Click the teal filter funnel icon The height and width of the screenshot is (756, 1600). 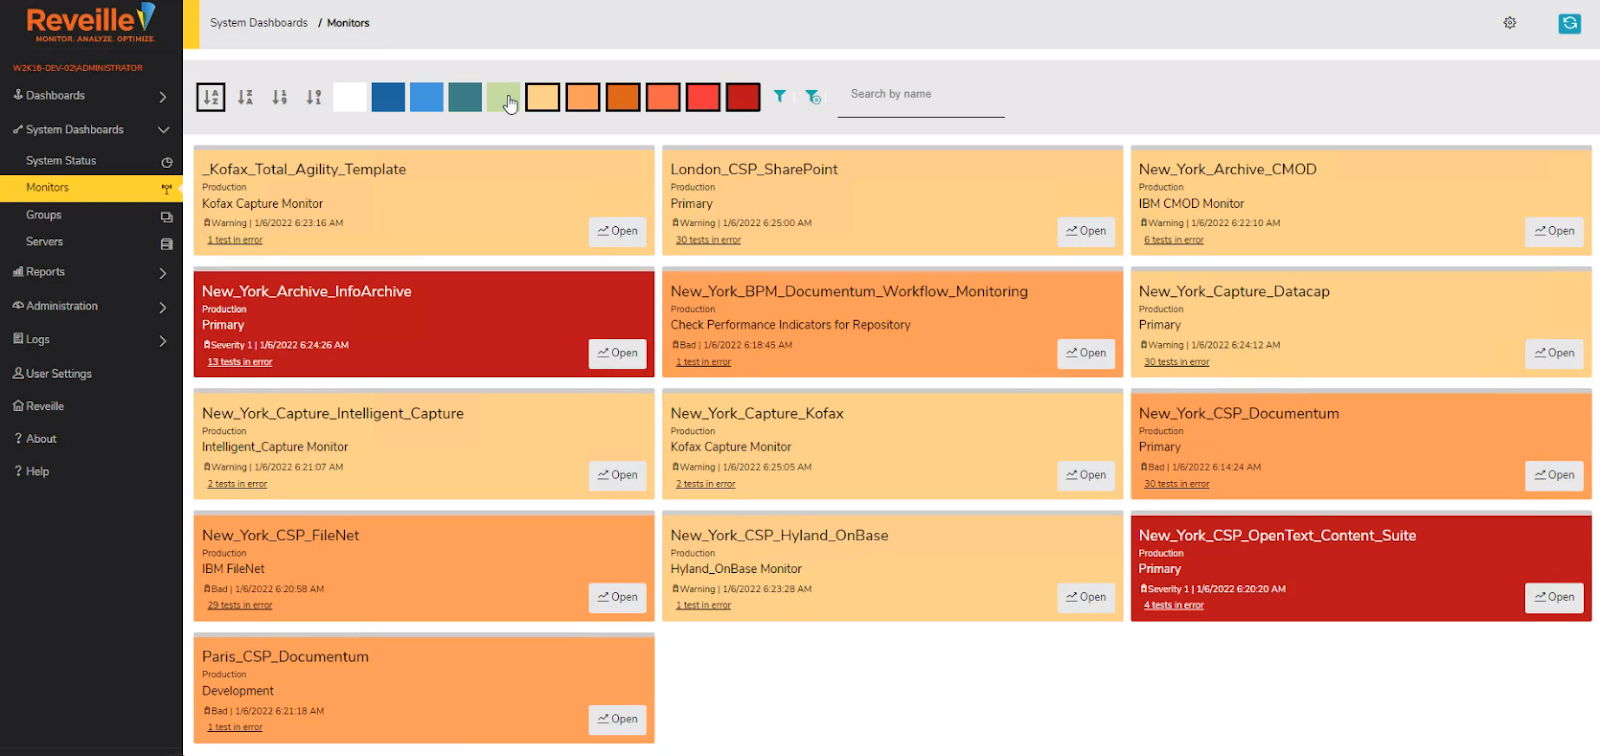point(780,97)
